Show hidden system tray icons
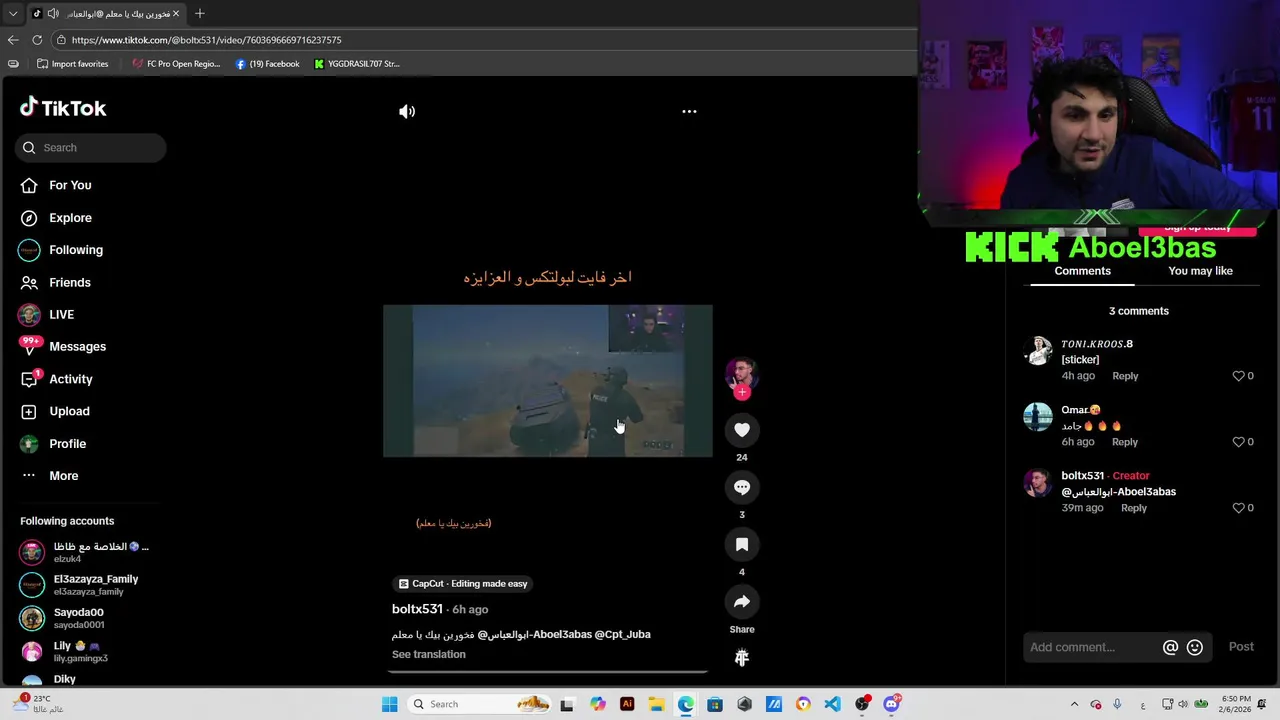This screenshot has width=1280, height=720. [x=1075, y=704]
